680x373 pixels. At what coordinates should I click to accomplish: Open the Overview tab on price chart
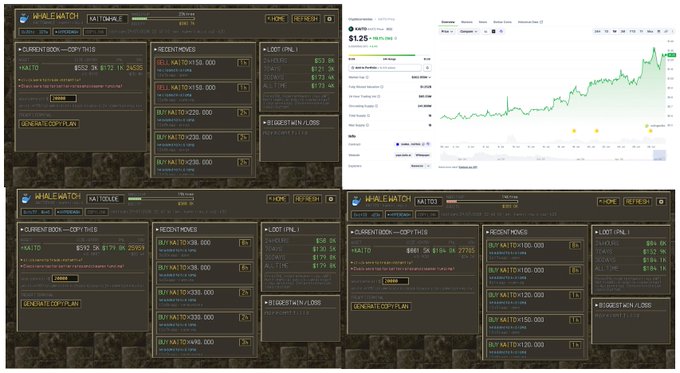[x=448, y=22]
